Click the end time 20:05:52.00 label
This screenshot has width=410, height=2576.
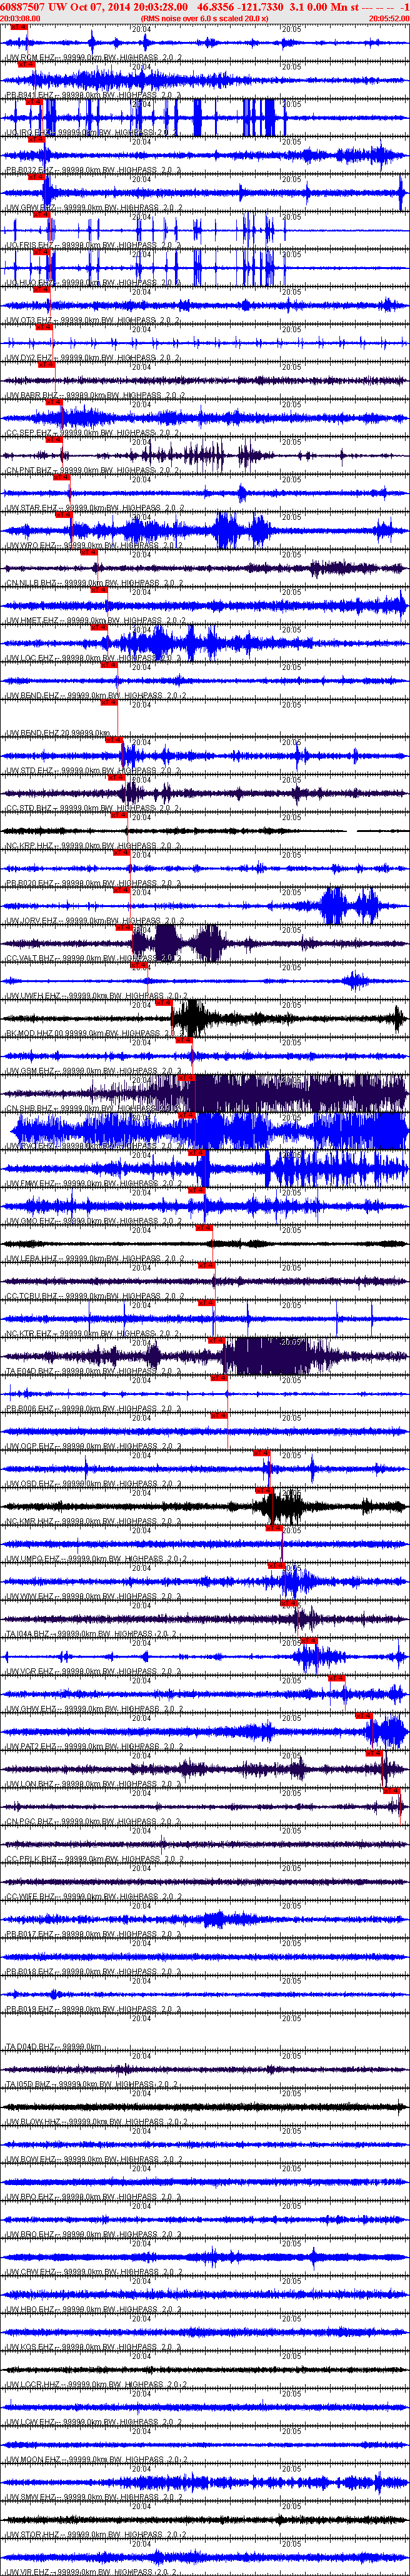[389, 18]
